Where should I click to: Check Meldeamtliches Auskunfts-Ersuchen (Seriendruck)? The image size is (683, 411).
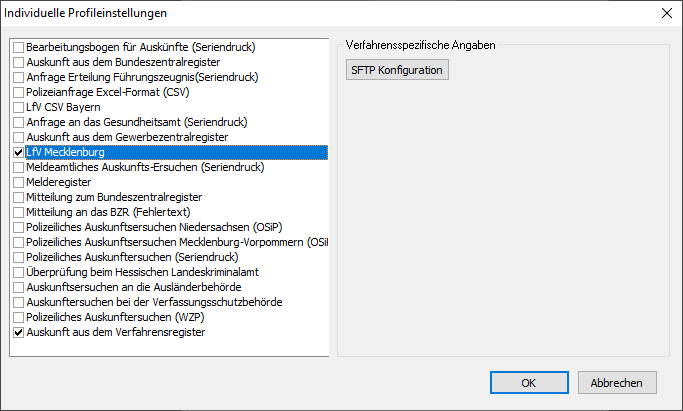pyautogui.click(x=19, y=167)
